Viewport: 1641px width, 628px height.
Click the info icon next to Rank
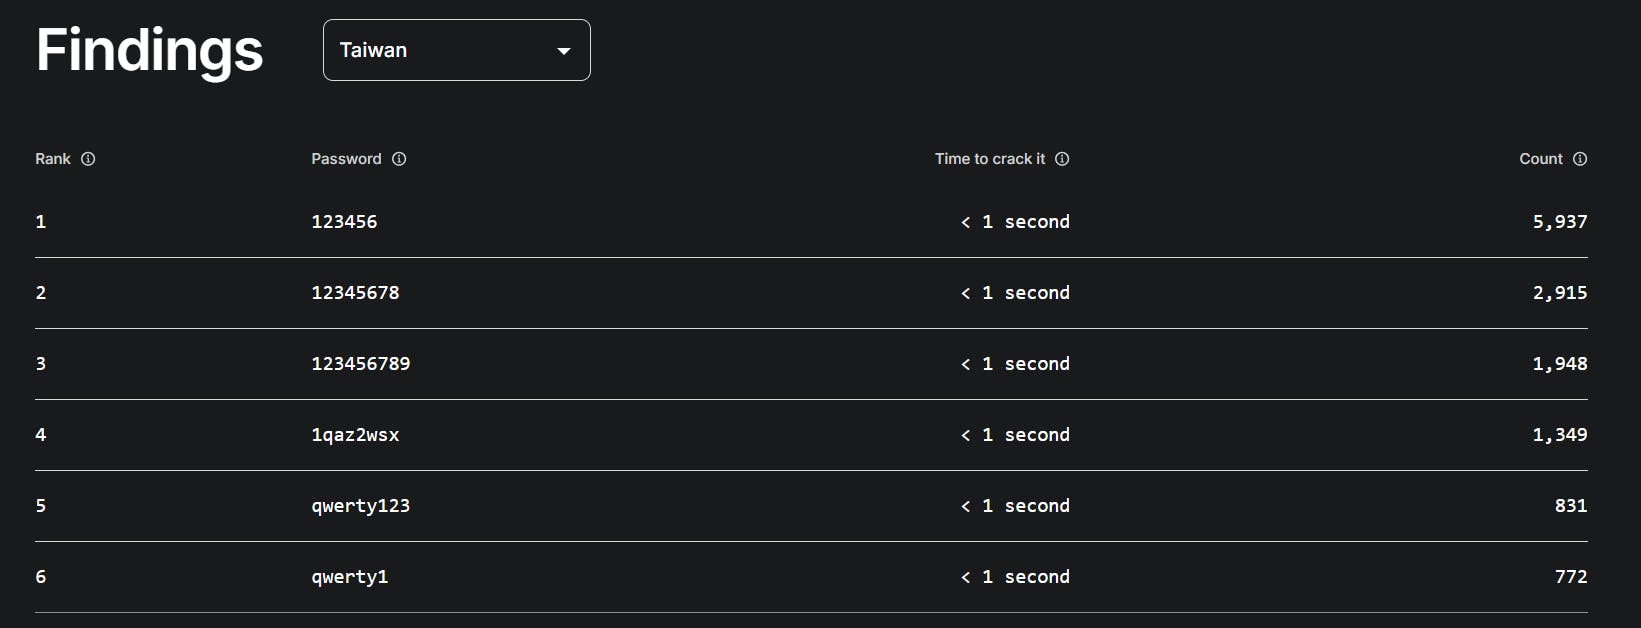click(x=88, y=159)
